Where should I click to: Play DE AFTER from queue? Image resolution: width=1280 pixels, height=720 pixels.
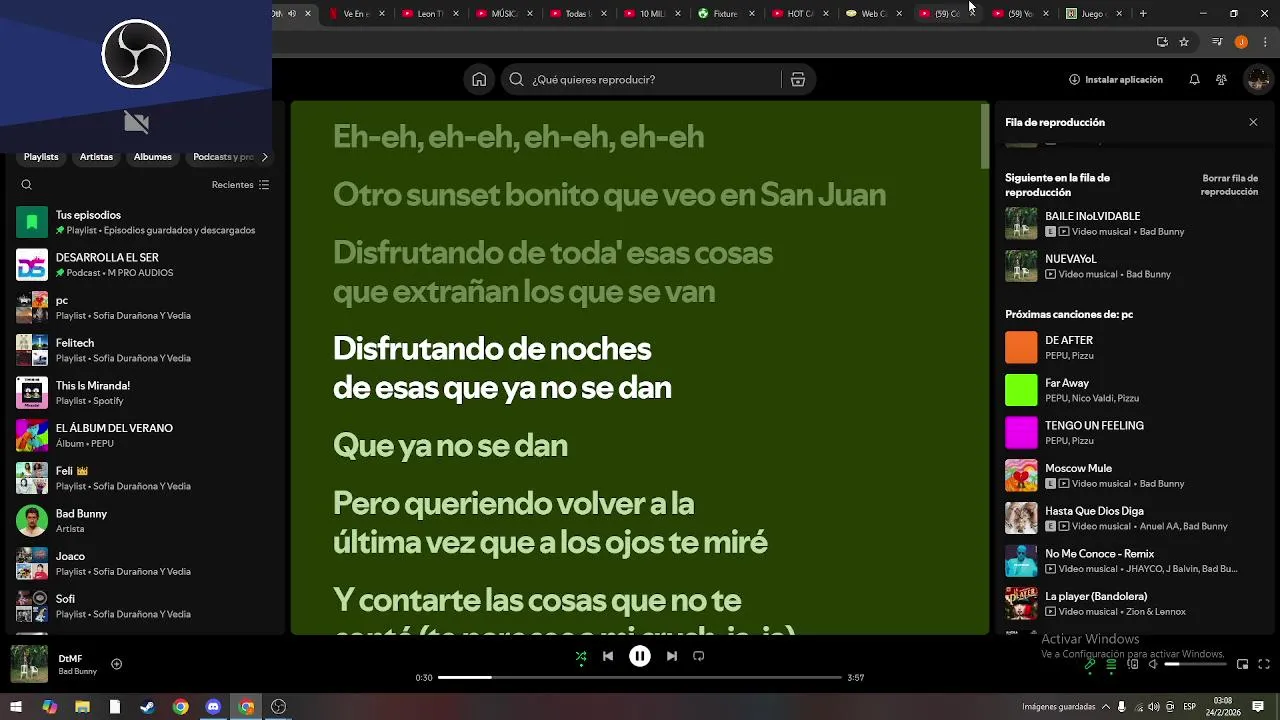click(x=1133, y=348)
